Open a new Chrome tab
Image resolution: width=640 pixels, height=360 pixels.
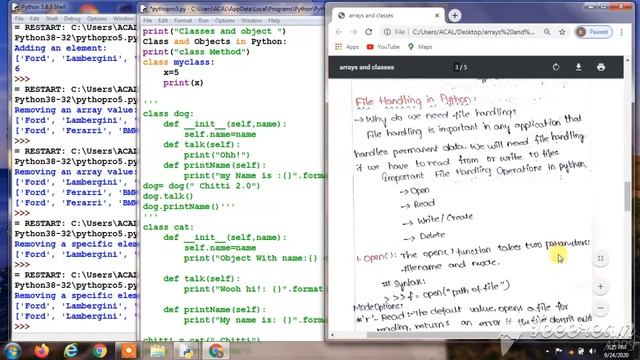[x=454, y=16]
